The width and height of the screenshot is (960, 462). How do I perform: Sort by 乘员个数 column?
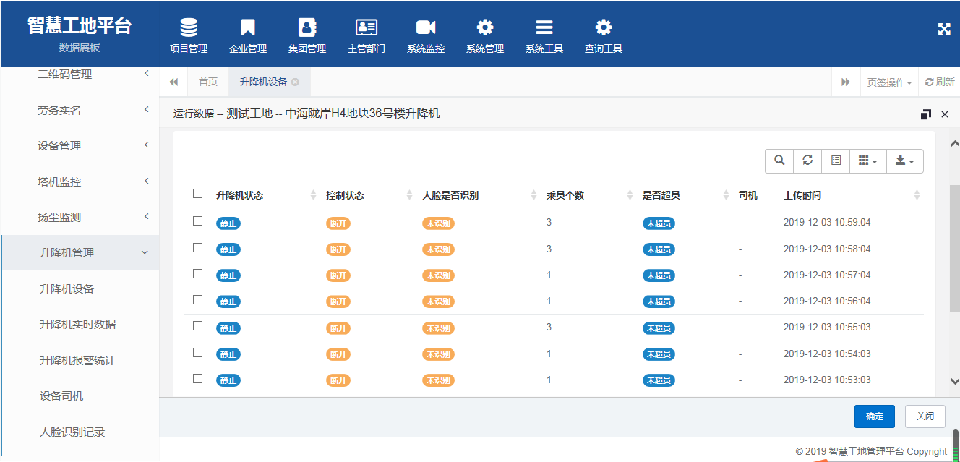pos(629,196)
